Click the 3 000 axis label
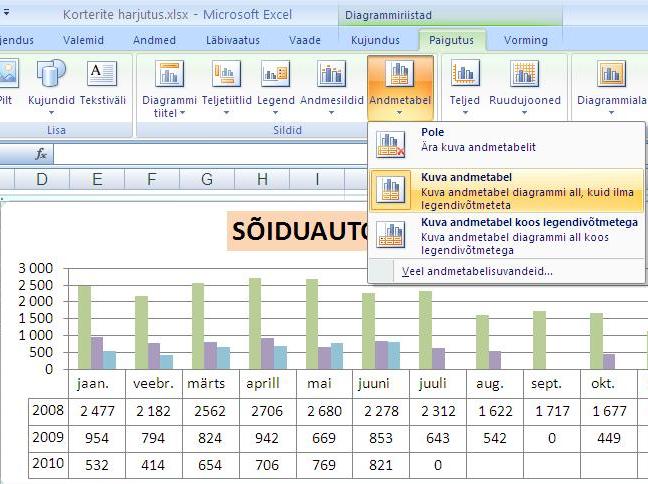Screen dimensions: 648x484 36,268
